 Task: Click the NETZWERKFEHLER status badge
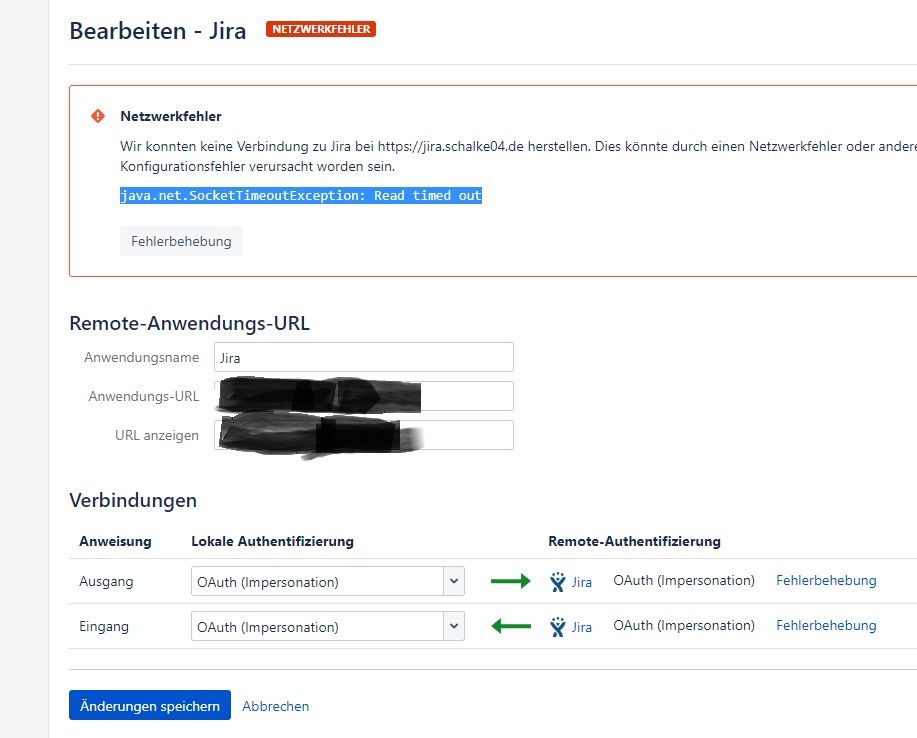pos(320,29)
